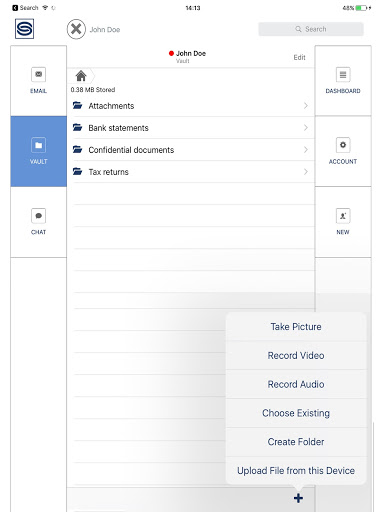Dismiss John Doe with X button

click(x=76, y=29)
